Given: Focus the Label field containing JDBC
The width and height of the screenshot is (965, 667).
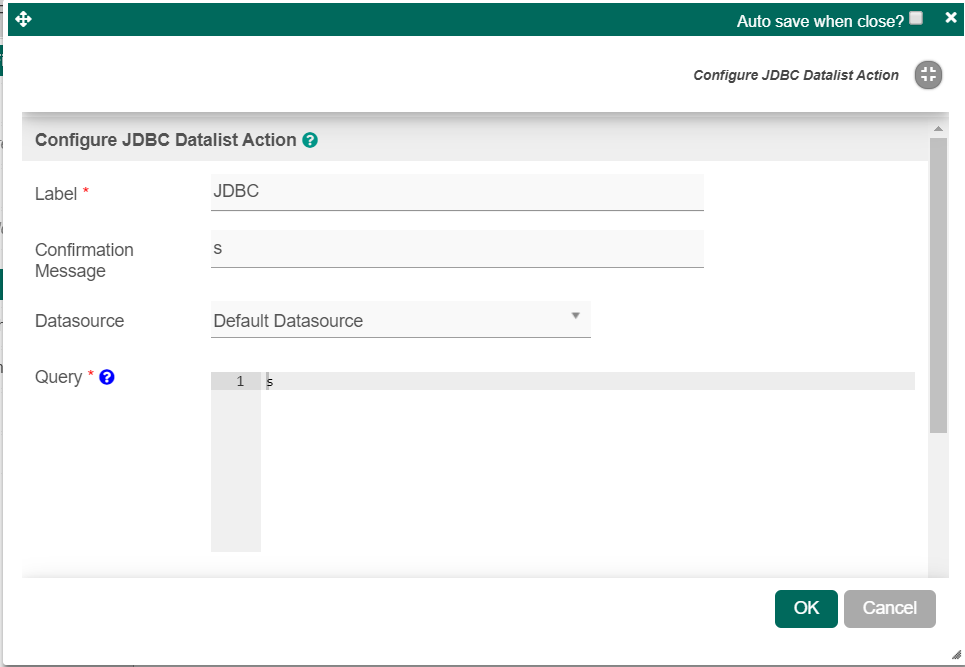Looking at the screenshot, I should point(457,192).
